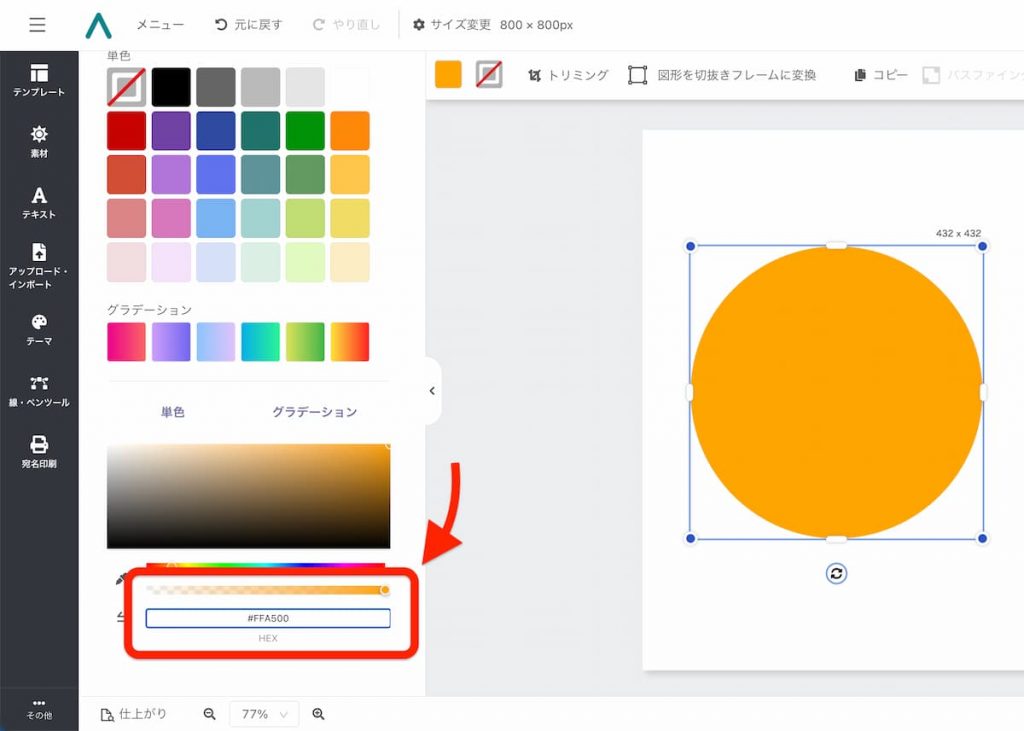This screenshot has width=1024, height=731.
Task: Click the #FFA500 HEX input field
Action: coord(268,619)
